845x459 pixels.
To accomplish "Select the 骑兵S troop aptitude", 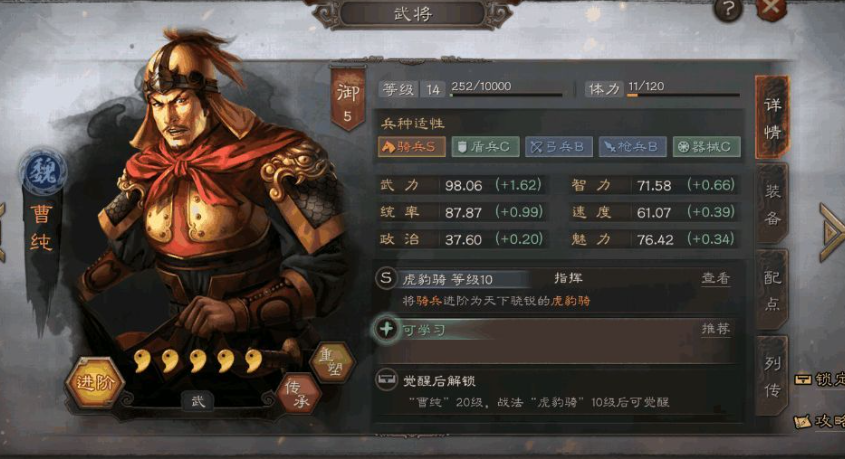I will (x=412, y=147).
